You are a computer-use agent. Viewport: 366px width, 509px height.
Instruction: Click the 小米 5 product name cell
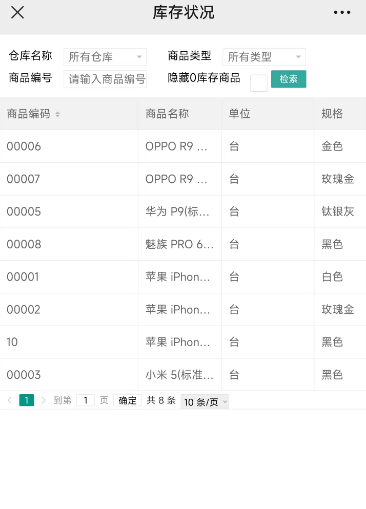(179, 375)
